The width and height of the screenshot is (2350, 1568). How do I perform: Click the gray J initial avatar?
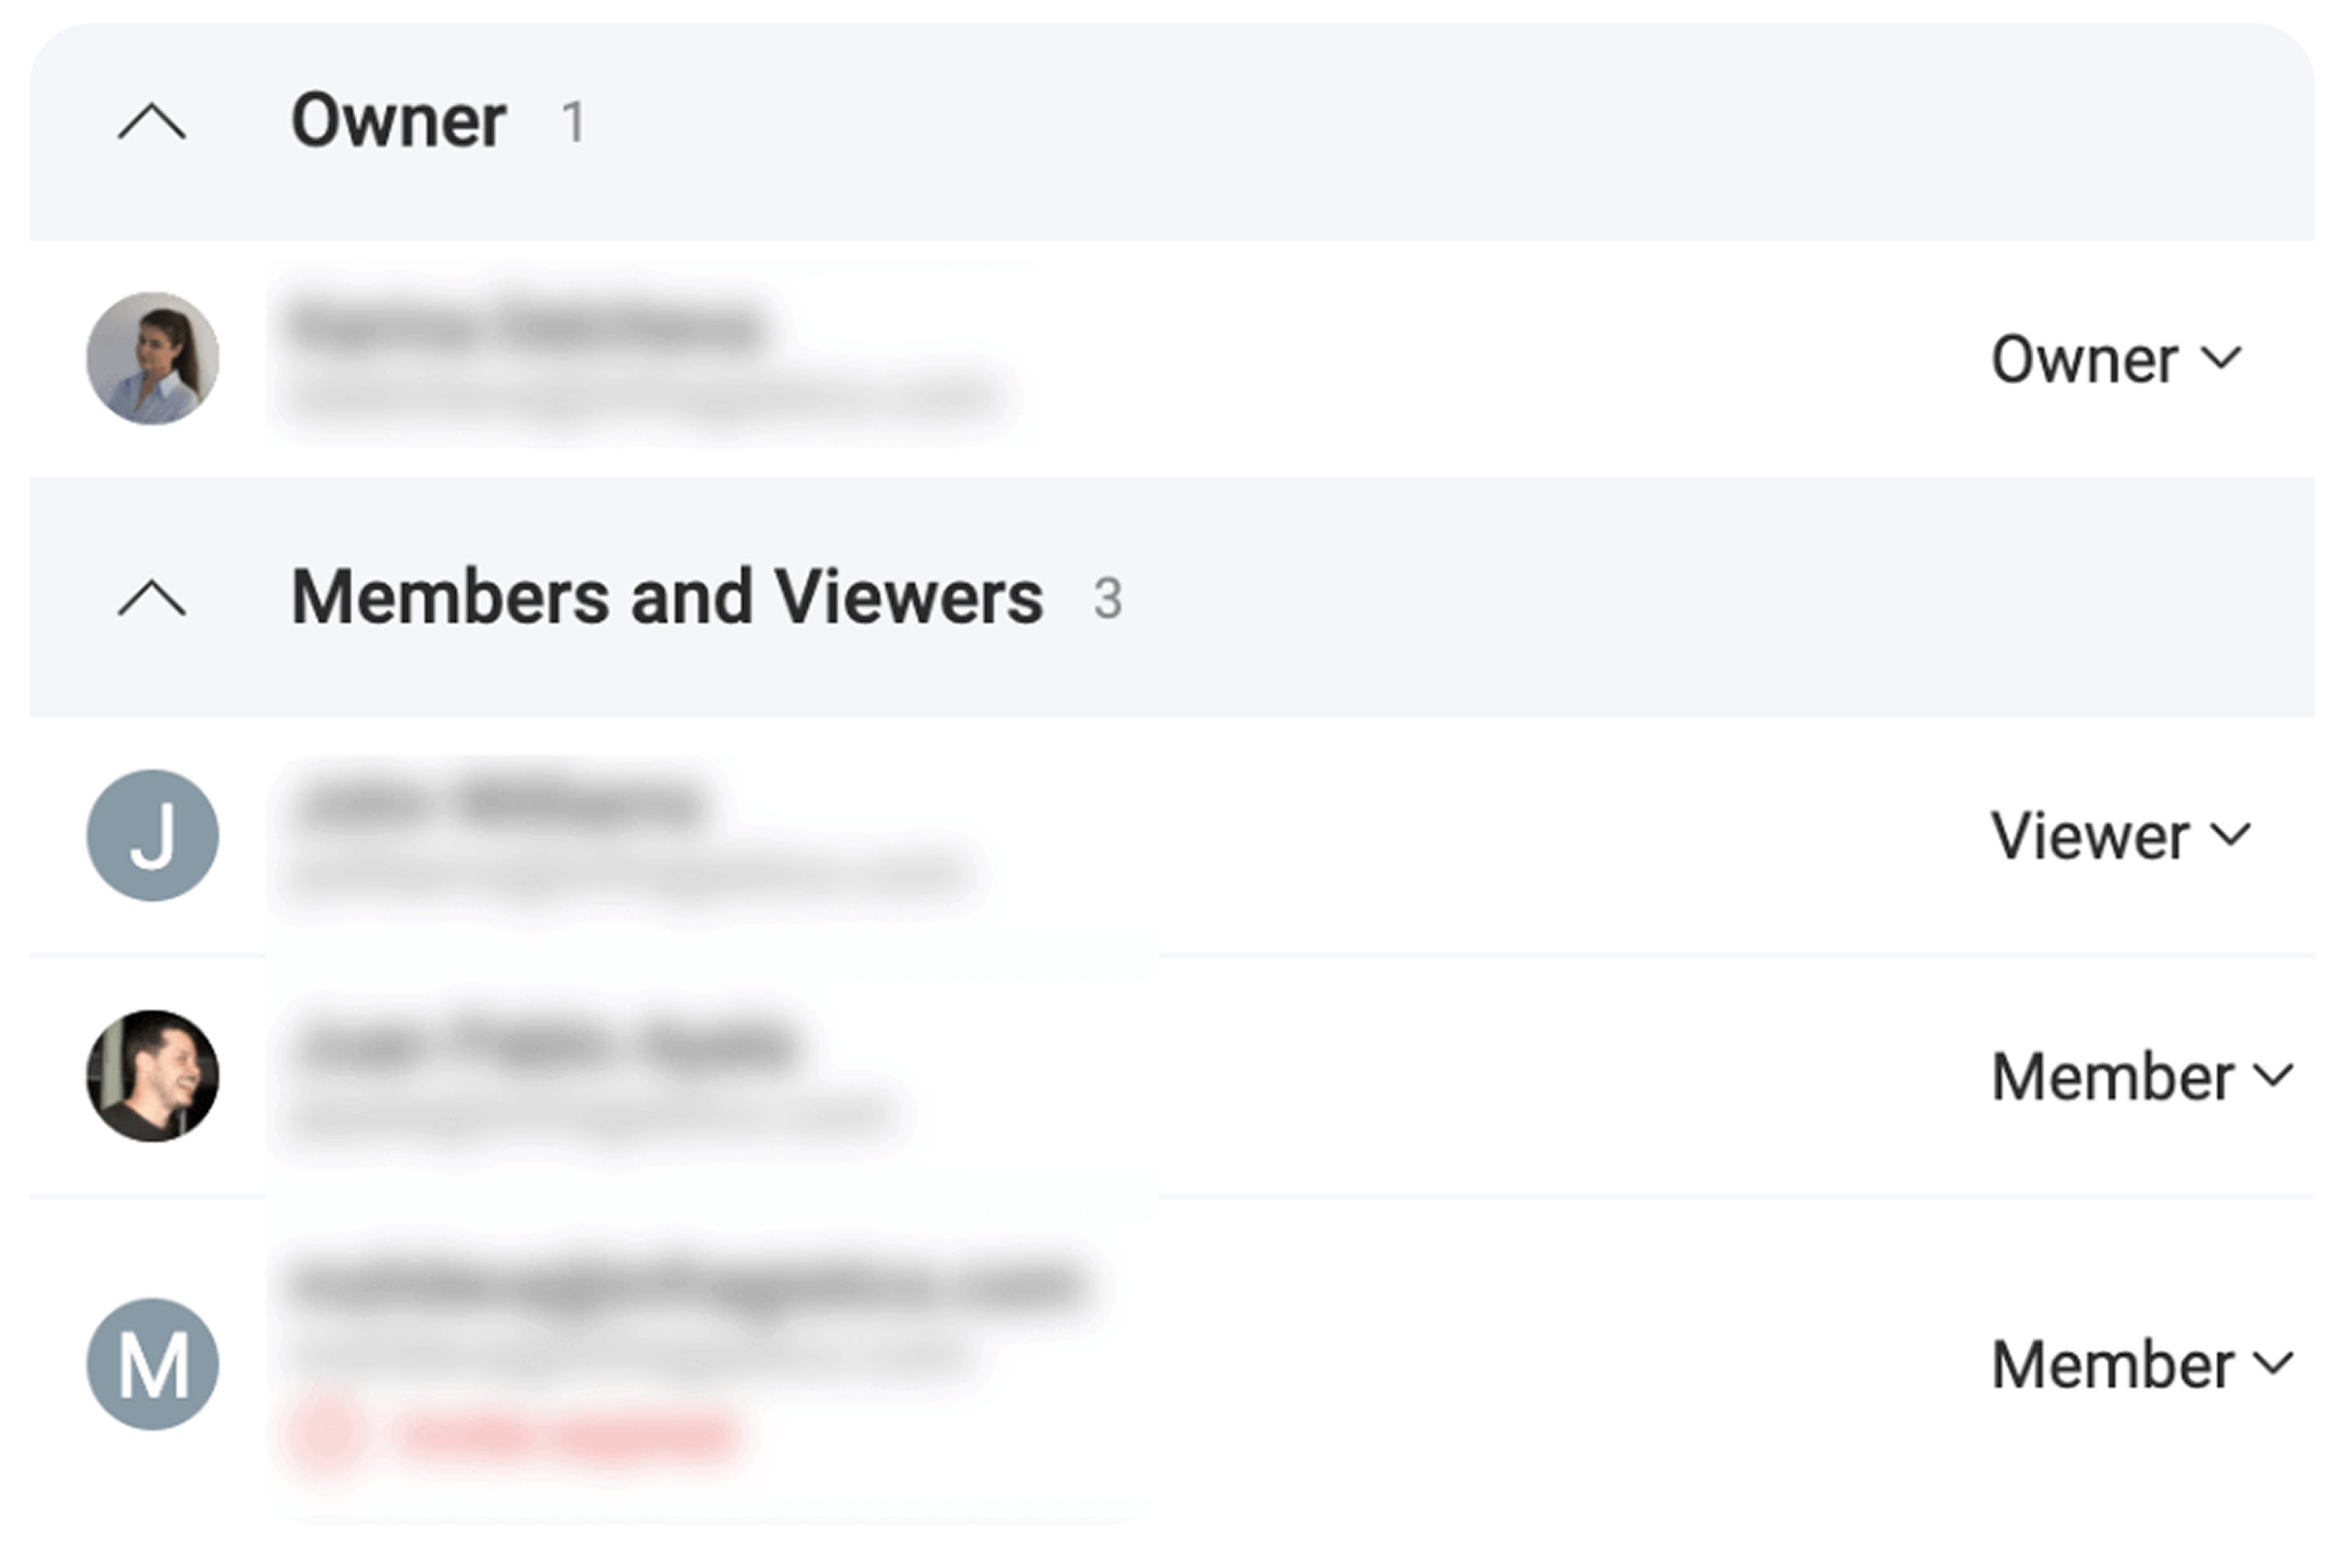click(x=153, y=835)
